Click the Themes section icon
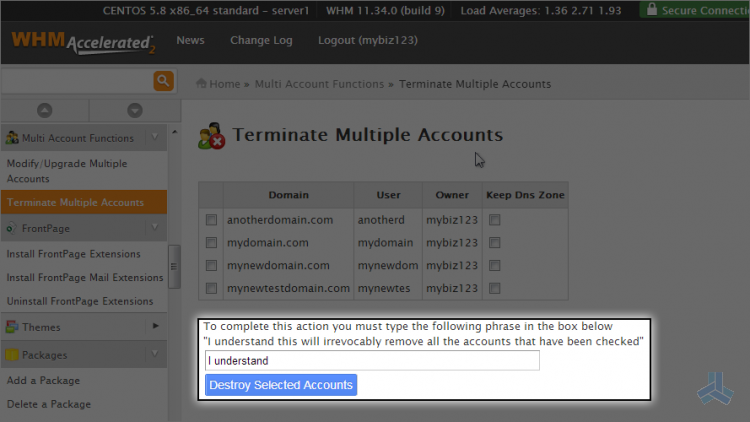750x422 pixels. 12,327
